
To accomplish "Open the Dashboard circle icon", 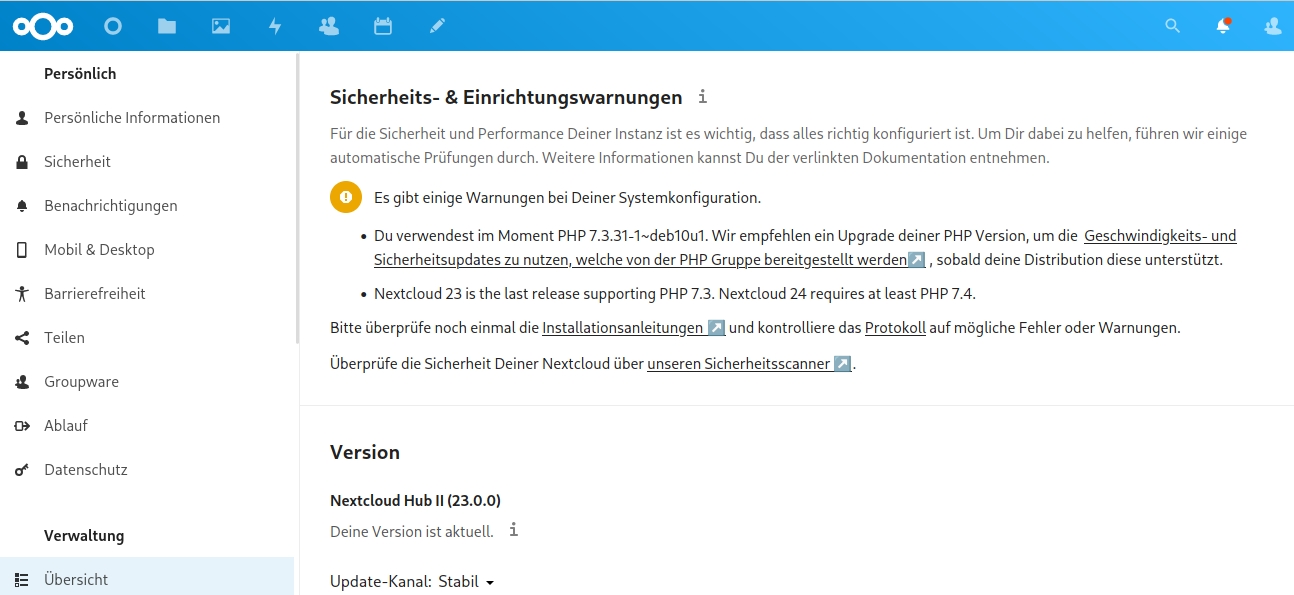I will click(x=113, y=26).
